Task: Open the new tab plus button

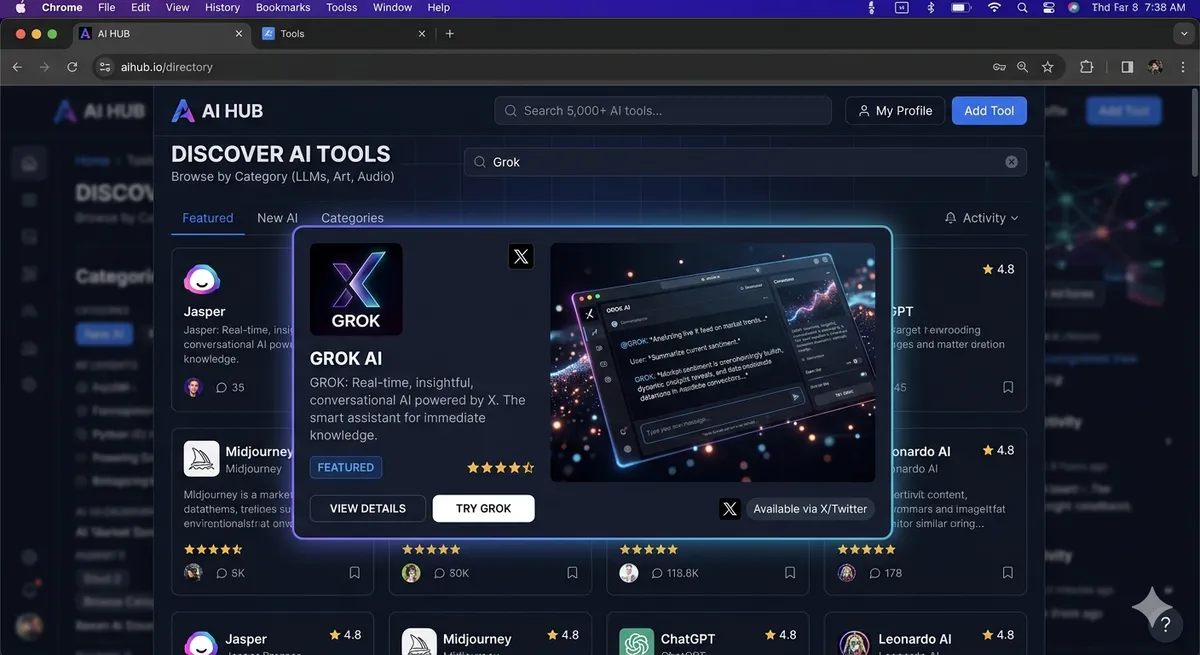Action: (x=450, y=33)
